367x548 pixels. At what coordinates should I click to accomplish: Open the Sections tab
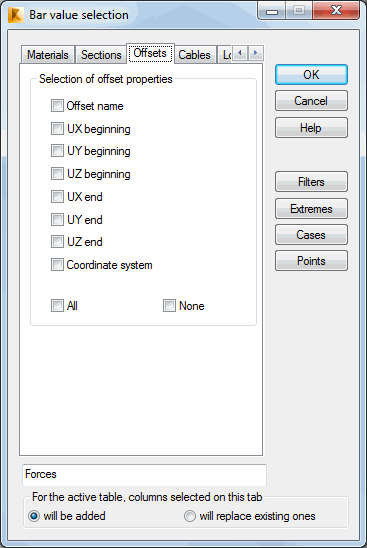click(101, 55)
